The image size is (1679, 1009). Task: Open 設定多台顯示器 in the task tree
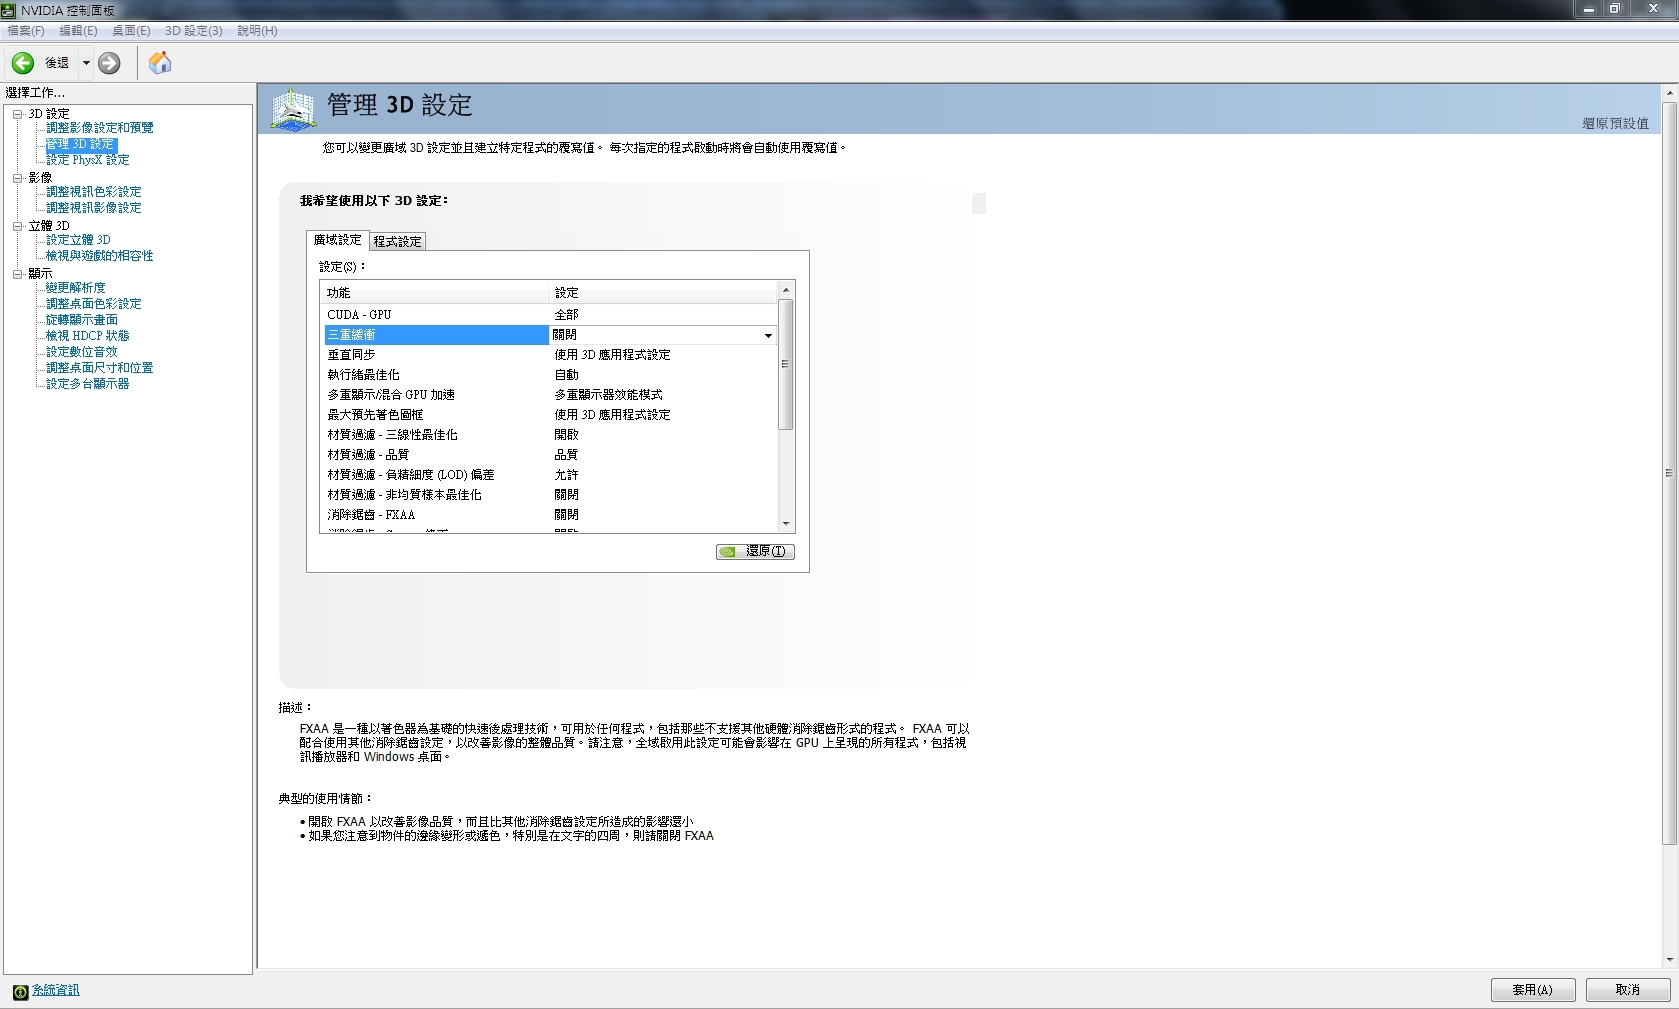88,384
